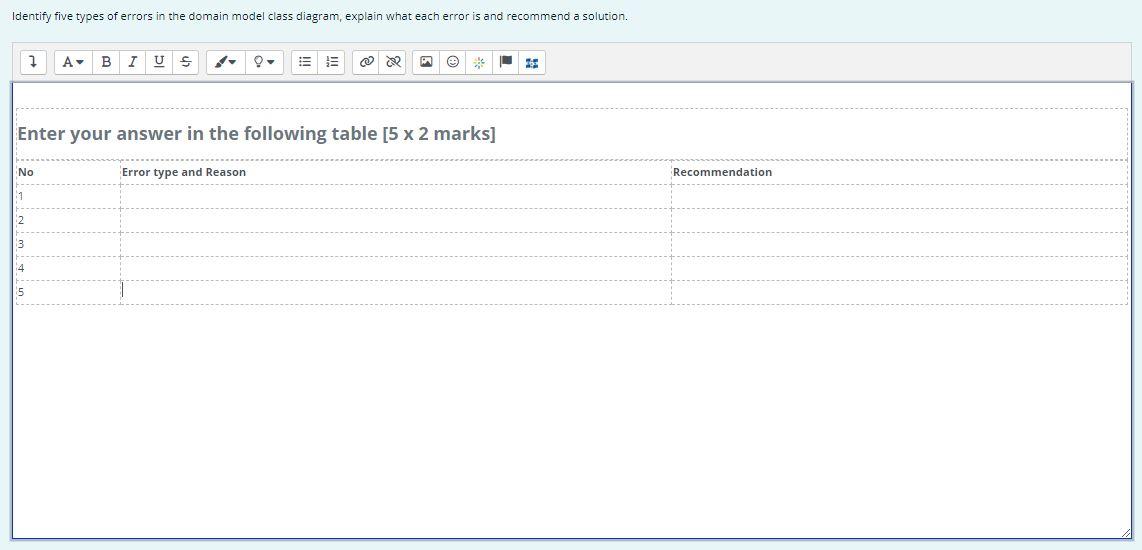This screenshot has height=550, width=1142.
Task: Click the insert link icon
Action: (x=366, y=63)
